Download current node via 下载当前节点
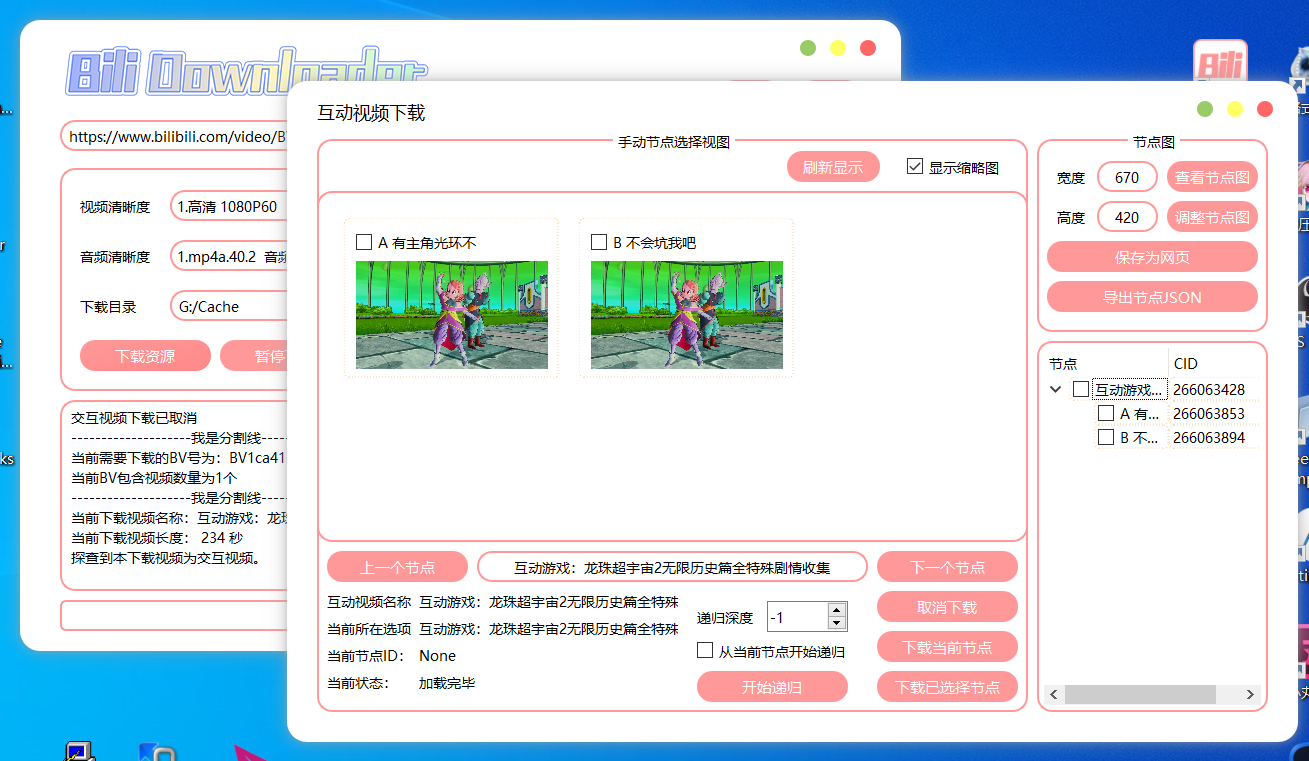This screenshot has height=761, width=1309. [x=946, y=646]
